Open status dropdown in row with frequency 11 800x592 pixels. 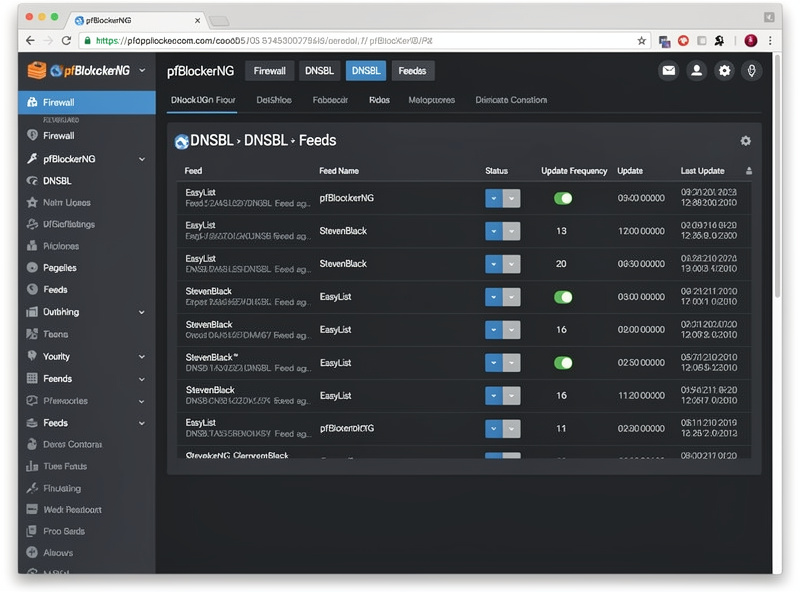(503, 429)
